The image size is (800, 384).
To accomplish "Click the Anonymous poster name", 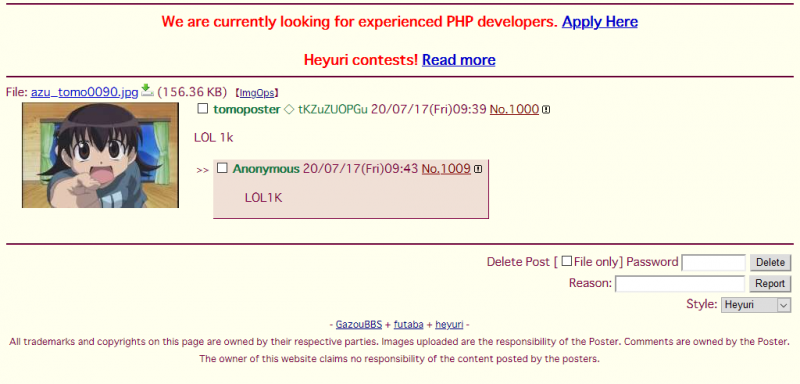I will pyautogui.click(x=266, y=169).
